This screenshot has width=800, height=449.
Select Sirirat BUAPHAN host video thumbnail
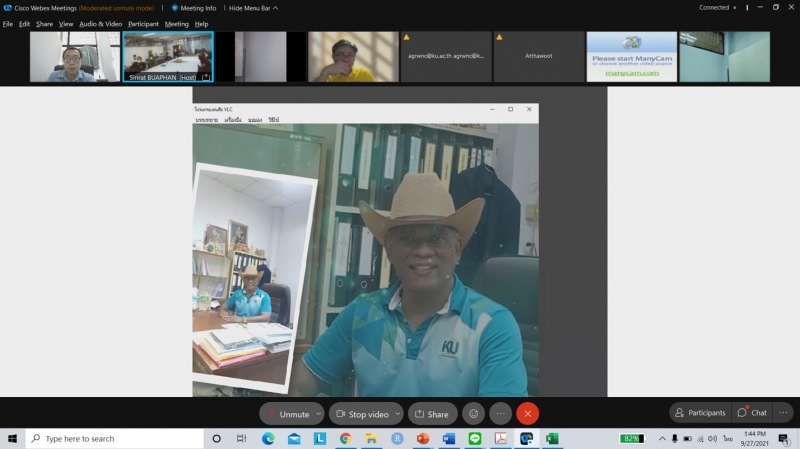click(x=168, y=56)
